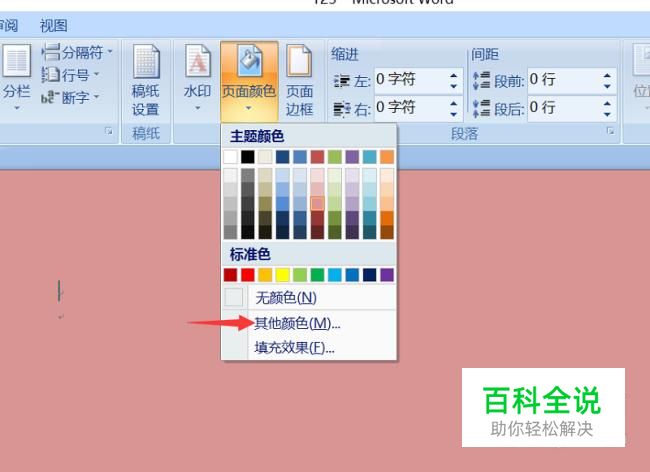The height and width of the screenshot is (472, 650).
Task: Increase spacing before (段前) with up arrow
Action: (x=607, y=75)
